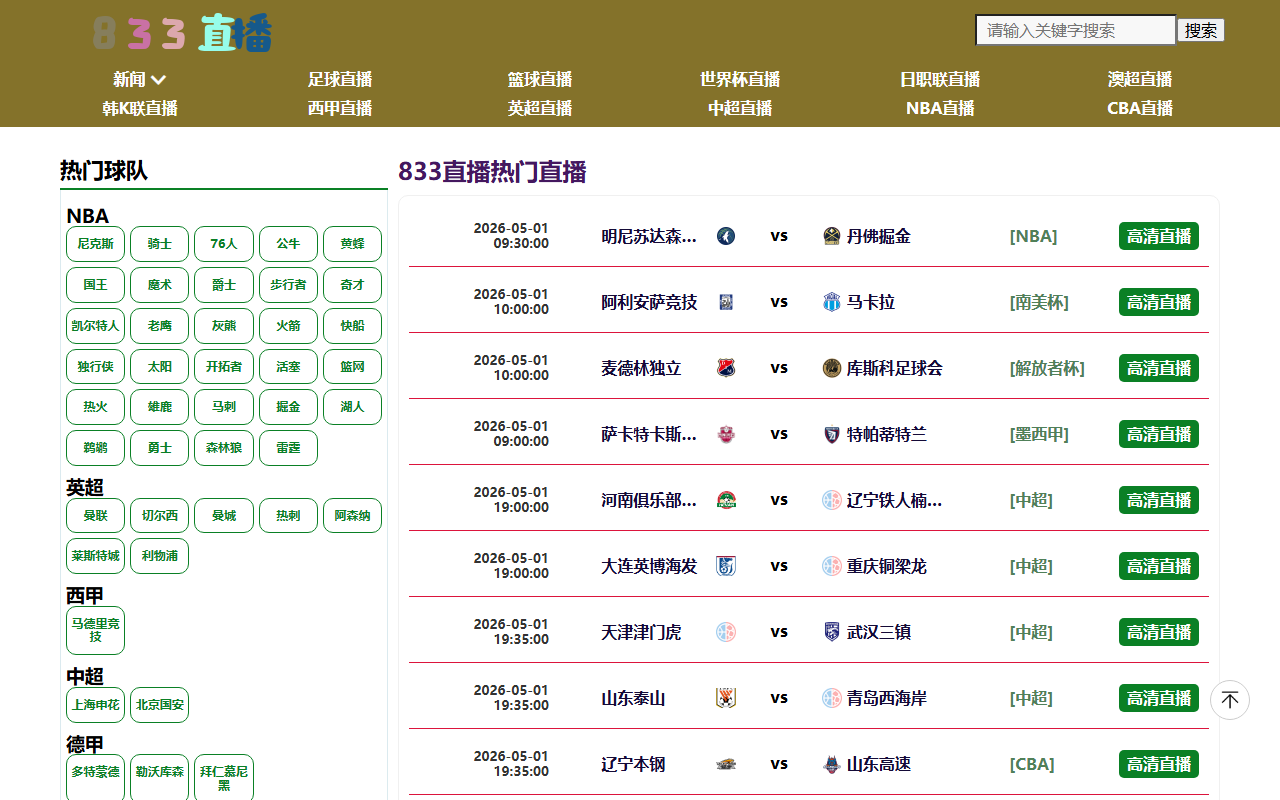
Task: Open the 足球直播 nav item
Action: pyautogui.click(x=340, y=79)
